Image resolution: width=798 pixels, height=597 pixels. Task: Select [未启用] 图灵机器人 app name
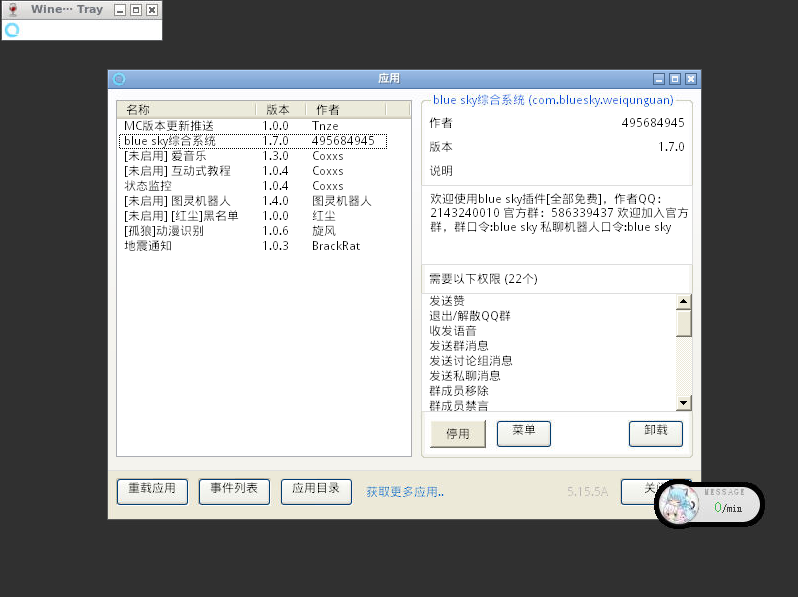177,201
